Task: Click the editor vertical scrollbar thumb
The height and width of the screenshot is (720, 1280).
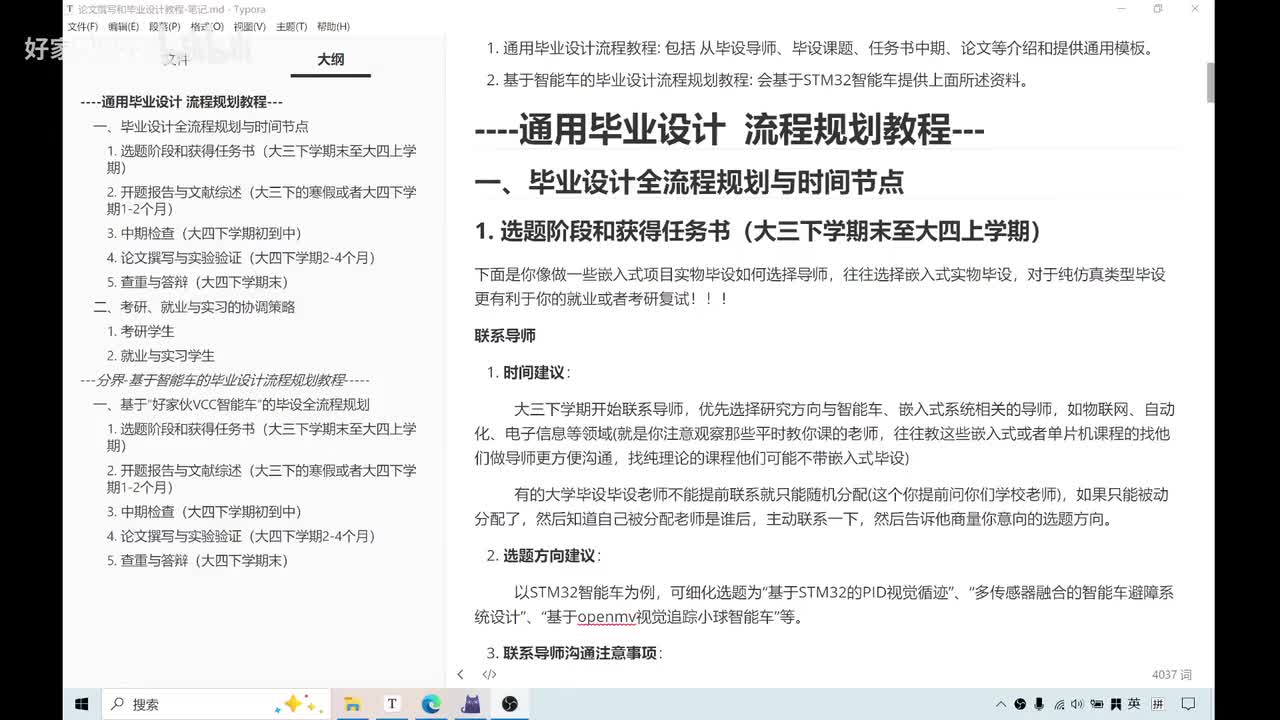Action: (x=1210, y=82)
